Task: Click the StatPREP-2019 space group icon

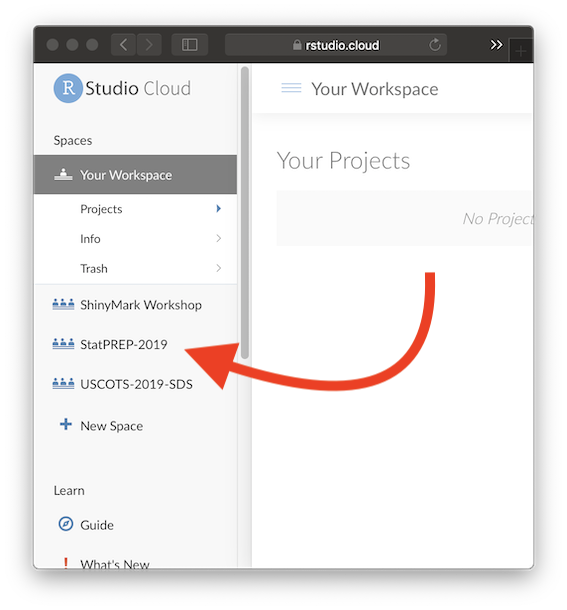Action: coord(63,344)
